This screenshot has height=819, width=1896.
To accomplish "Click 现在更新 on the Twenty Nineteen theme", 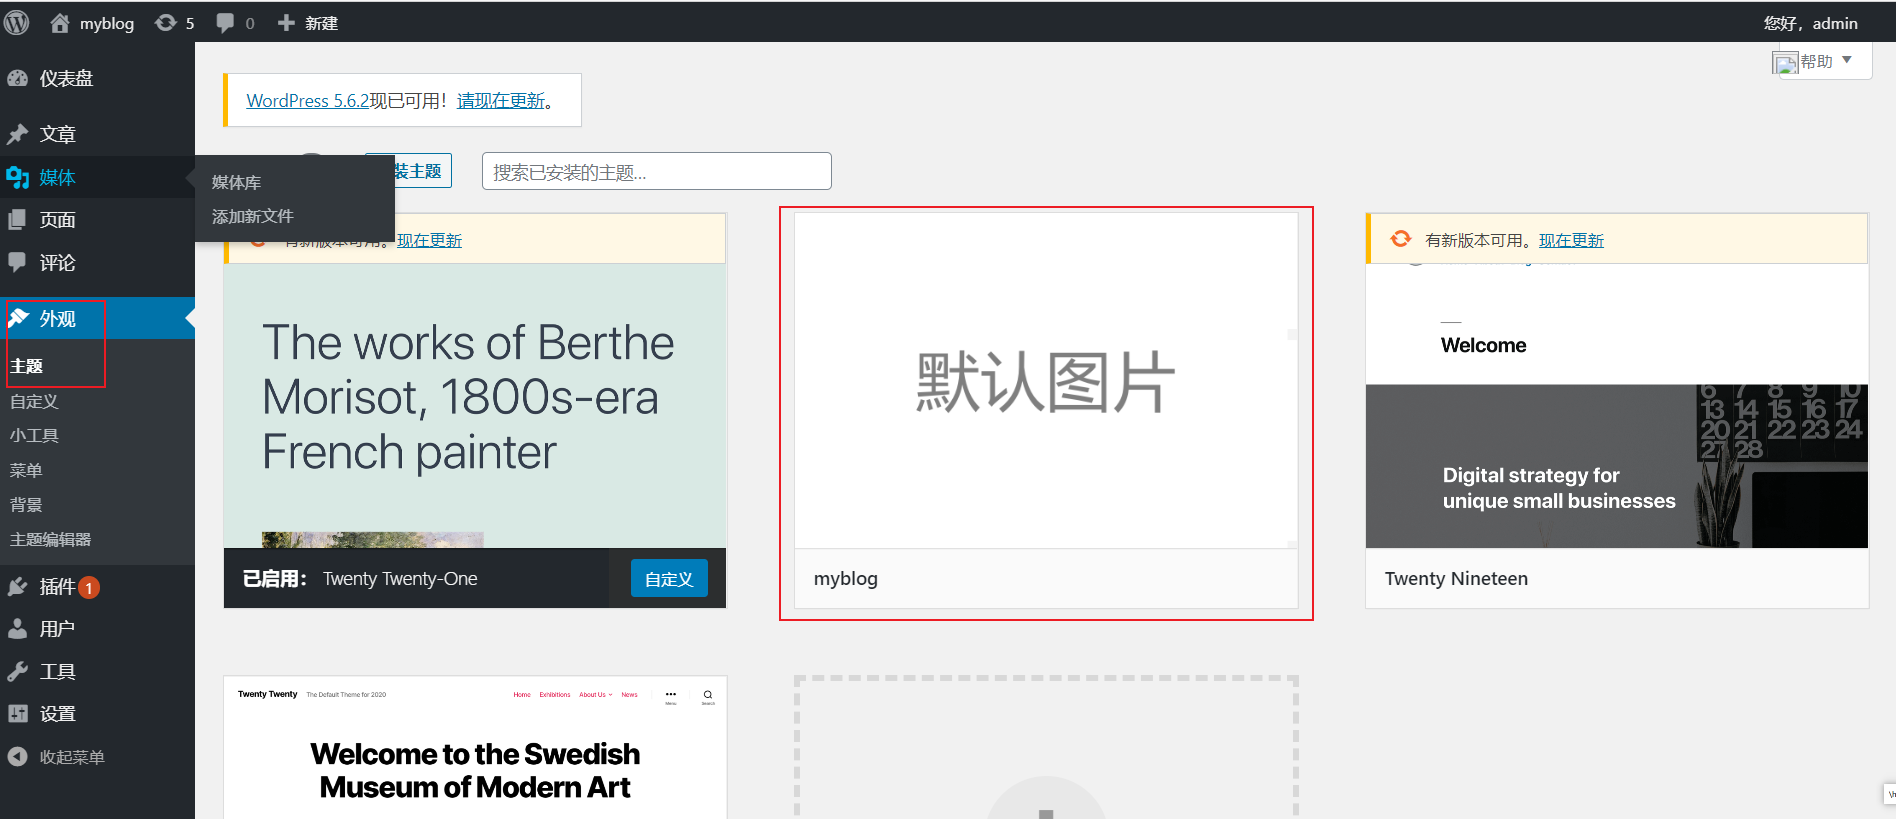I will click(x=1571, y=240).
